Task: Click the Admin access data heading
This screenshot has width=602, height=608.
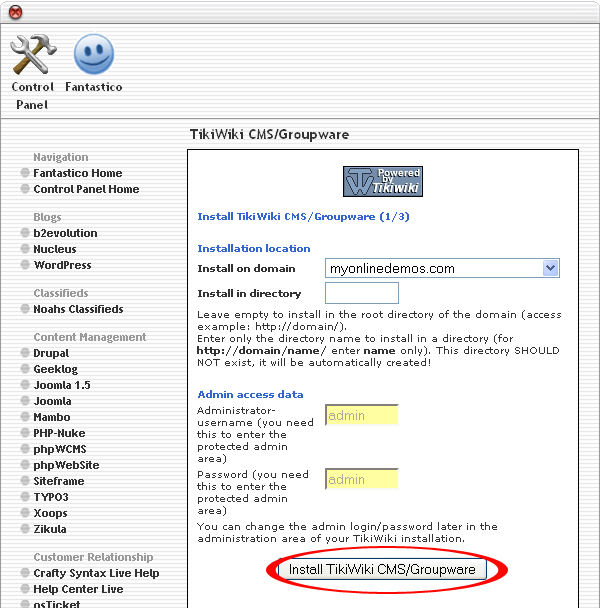Action: pyautogui.click(x=250, y=394)
